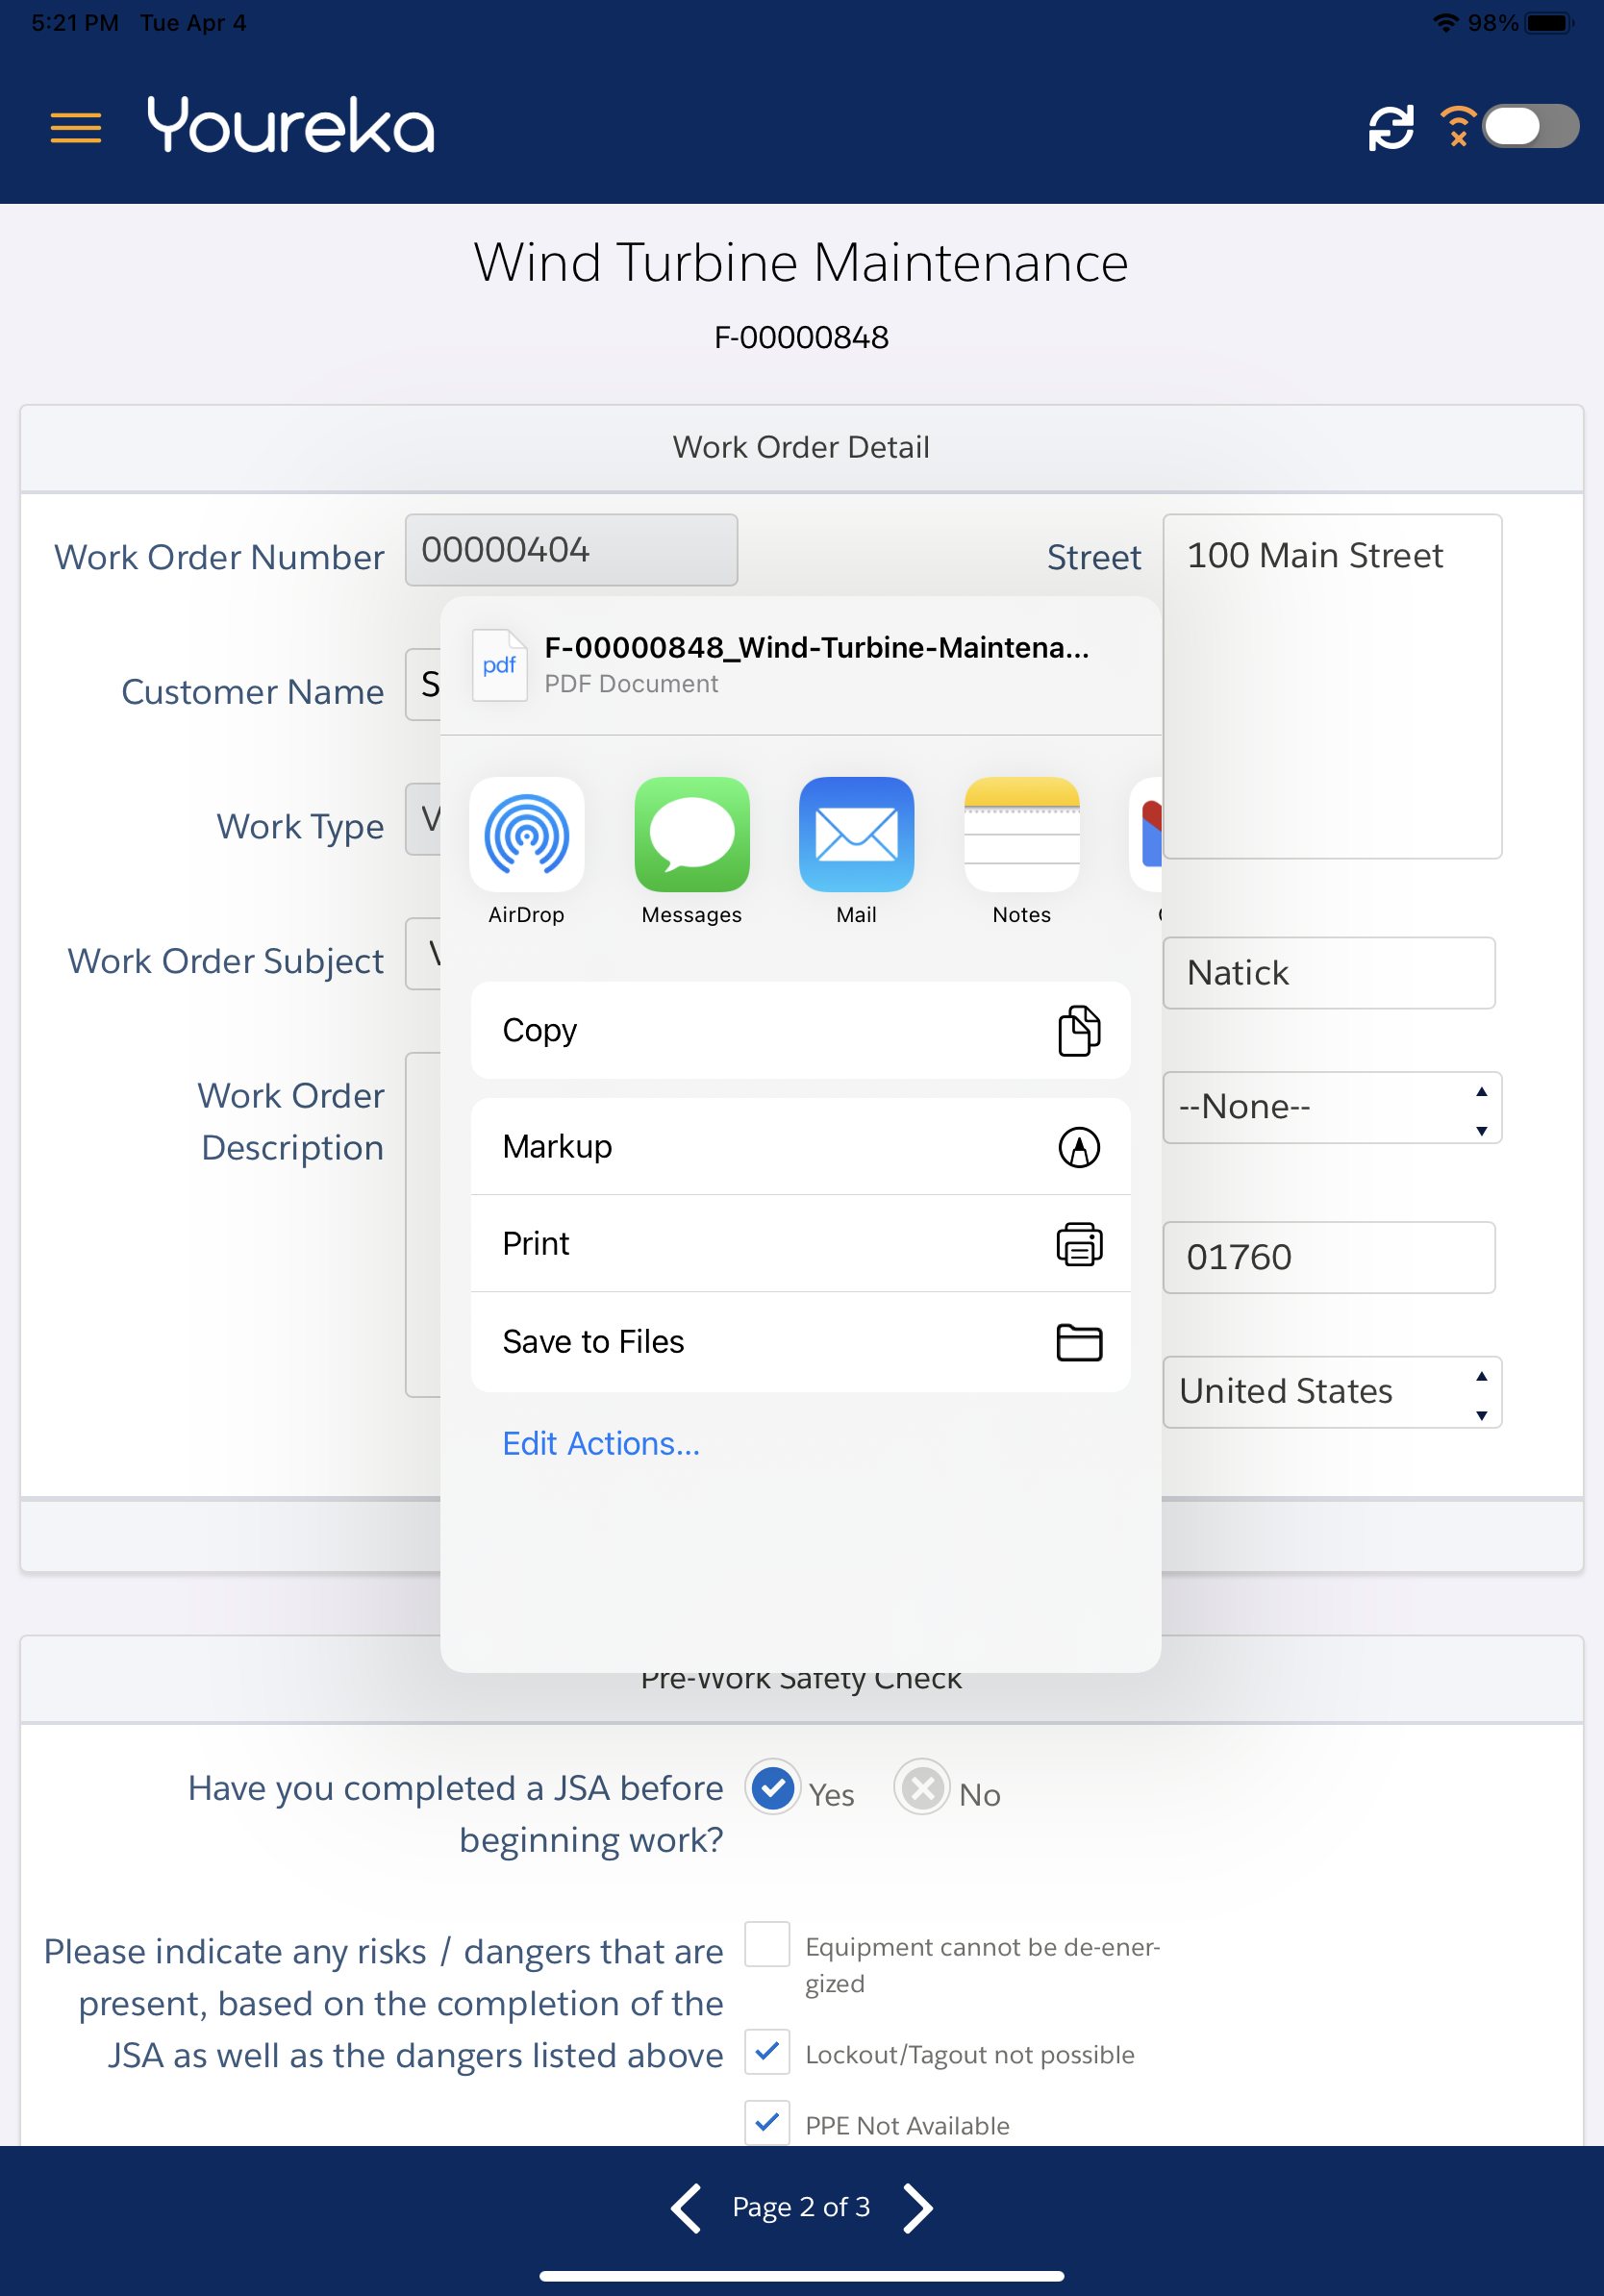Tap the offline wifi status icon
1604x2296 pixels.
(1458, 126)
